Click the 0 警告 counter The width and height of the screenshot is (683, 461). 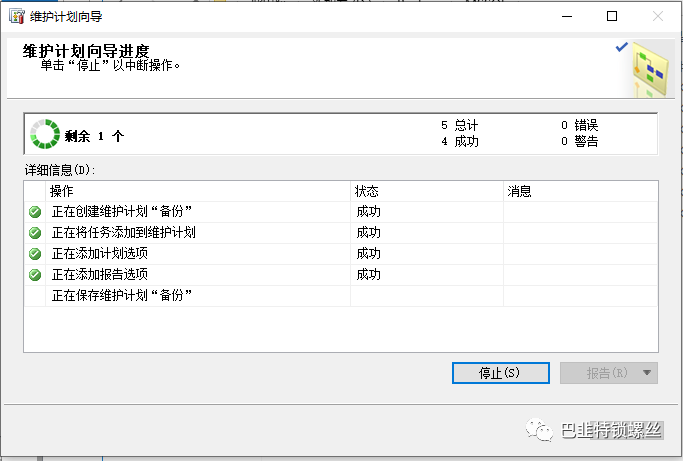coord(580,141)
